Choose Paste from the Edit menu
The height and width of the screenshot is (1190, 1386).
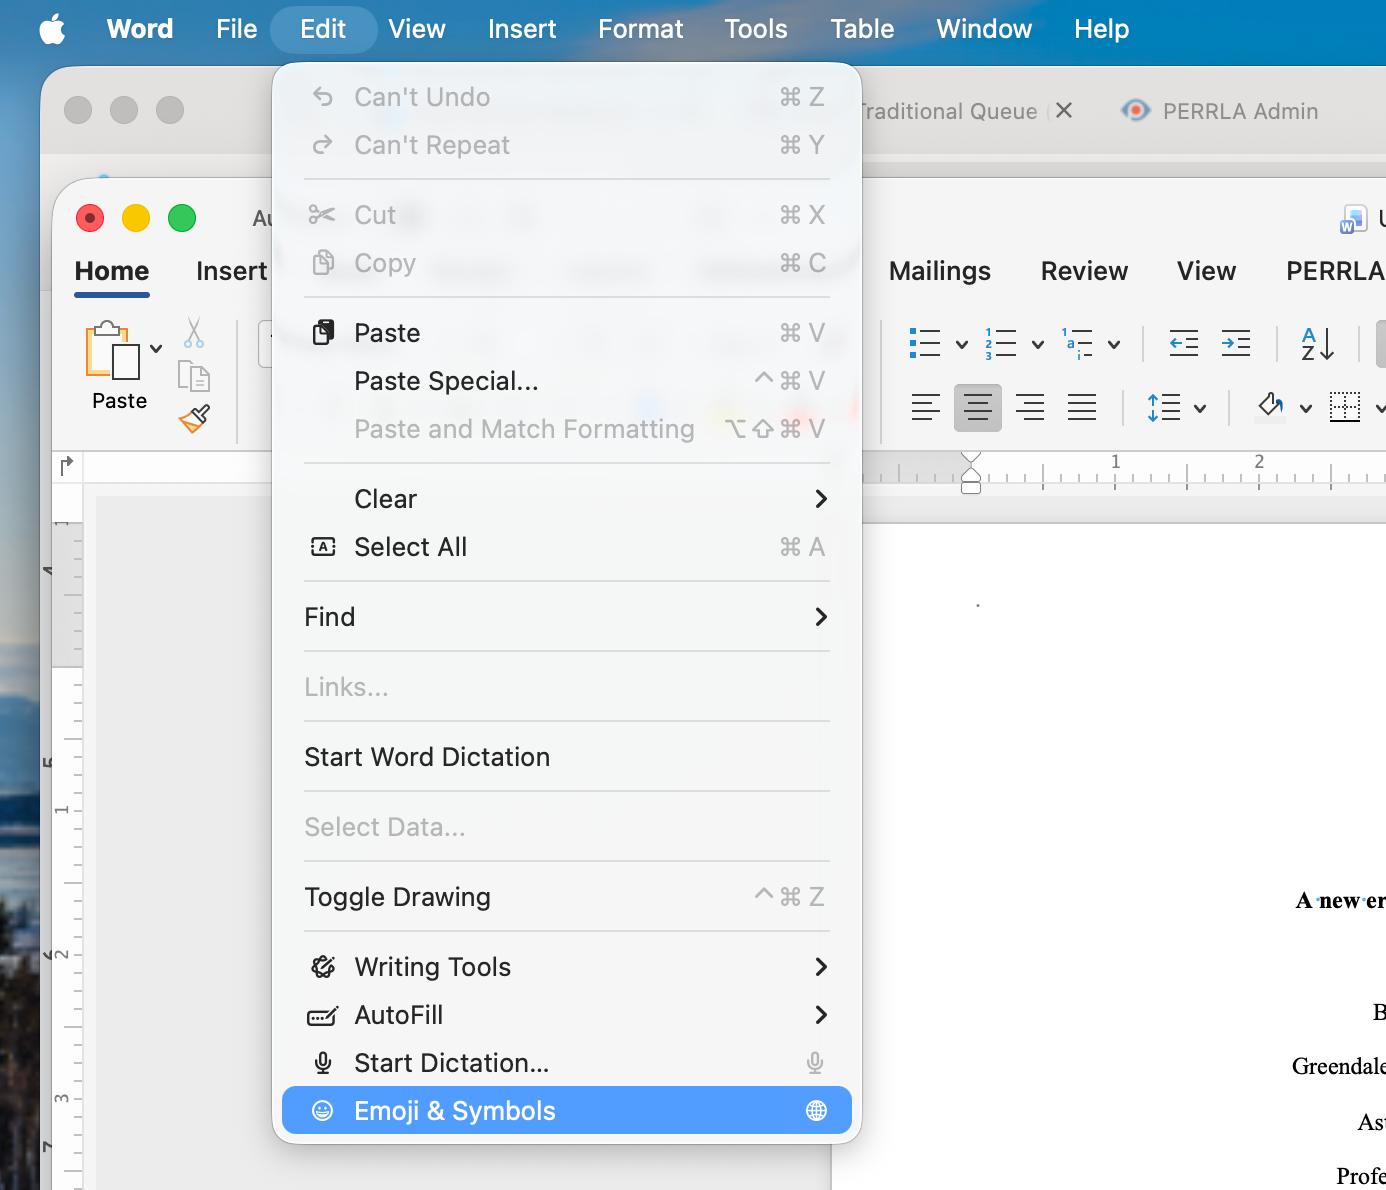(567, 333)
